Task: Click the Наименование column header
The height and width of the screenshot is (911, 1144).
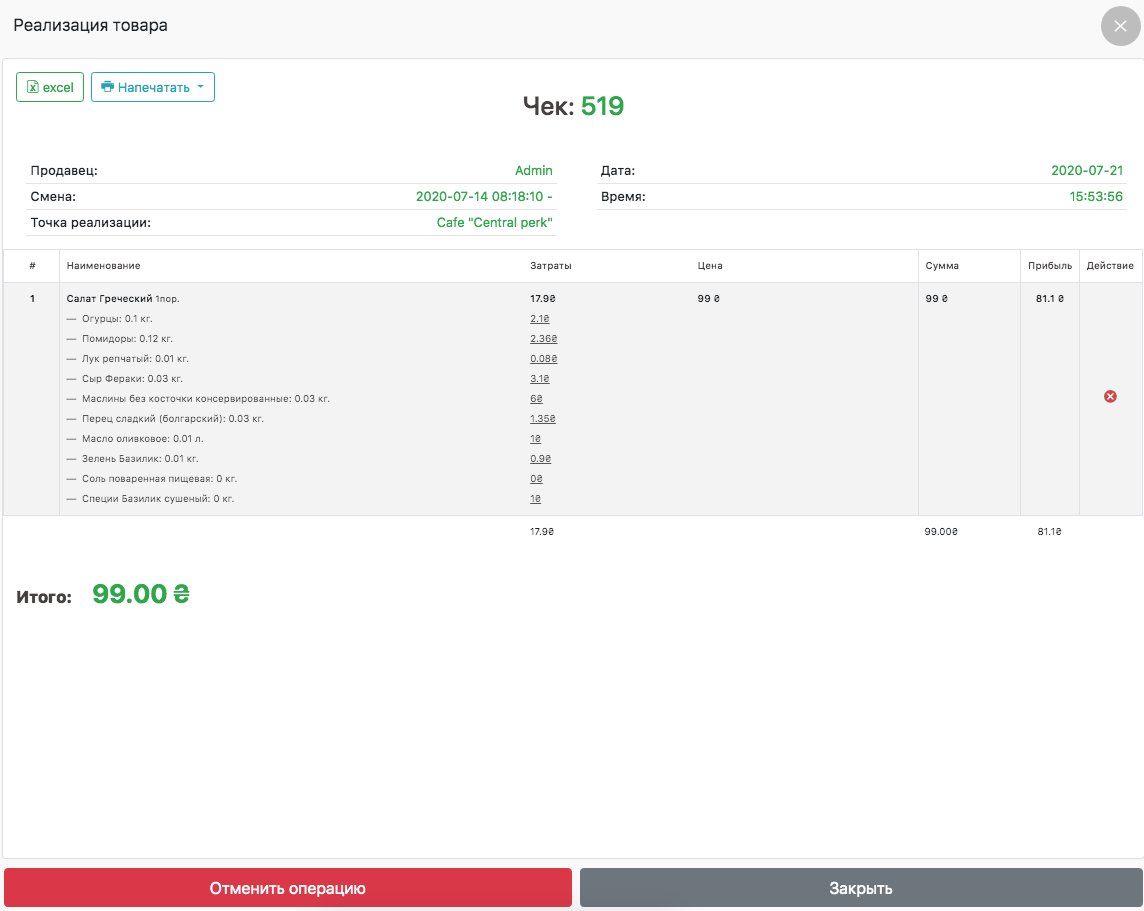Action: (x=103, y=266)
